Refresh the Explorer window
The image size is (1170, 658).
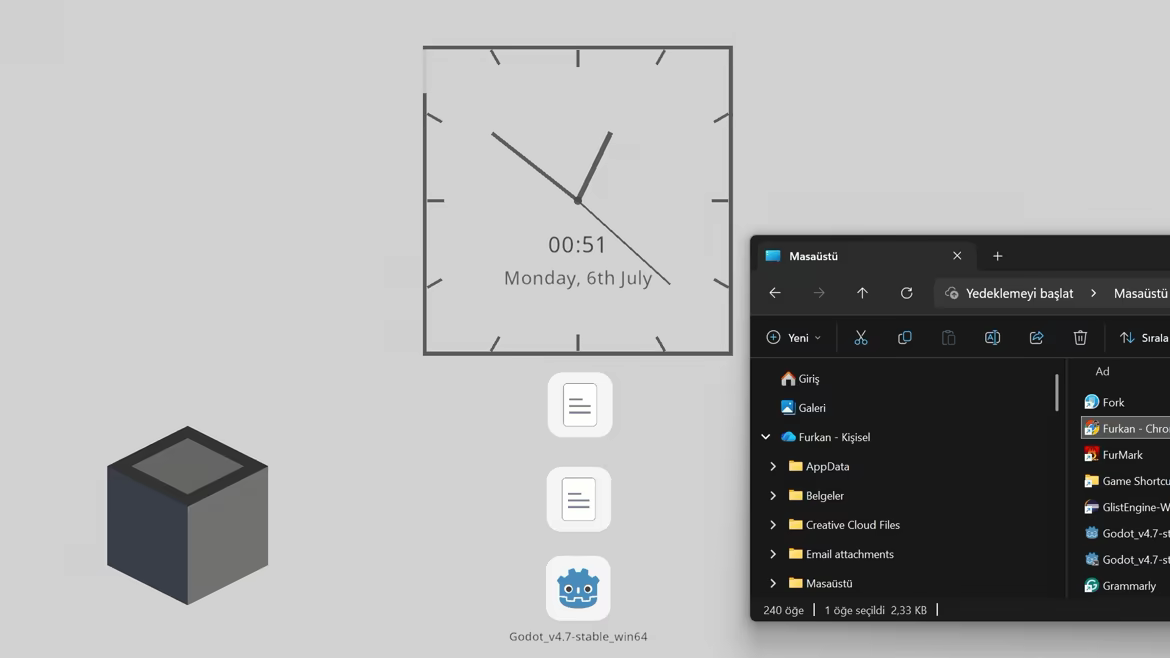[x=907, y=293]
